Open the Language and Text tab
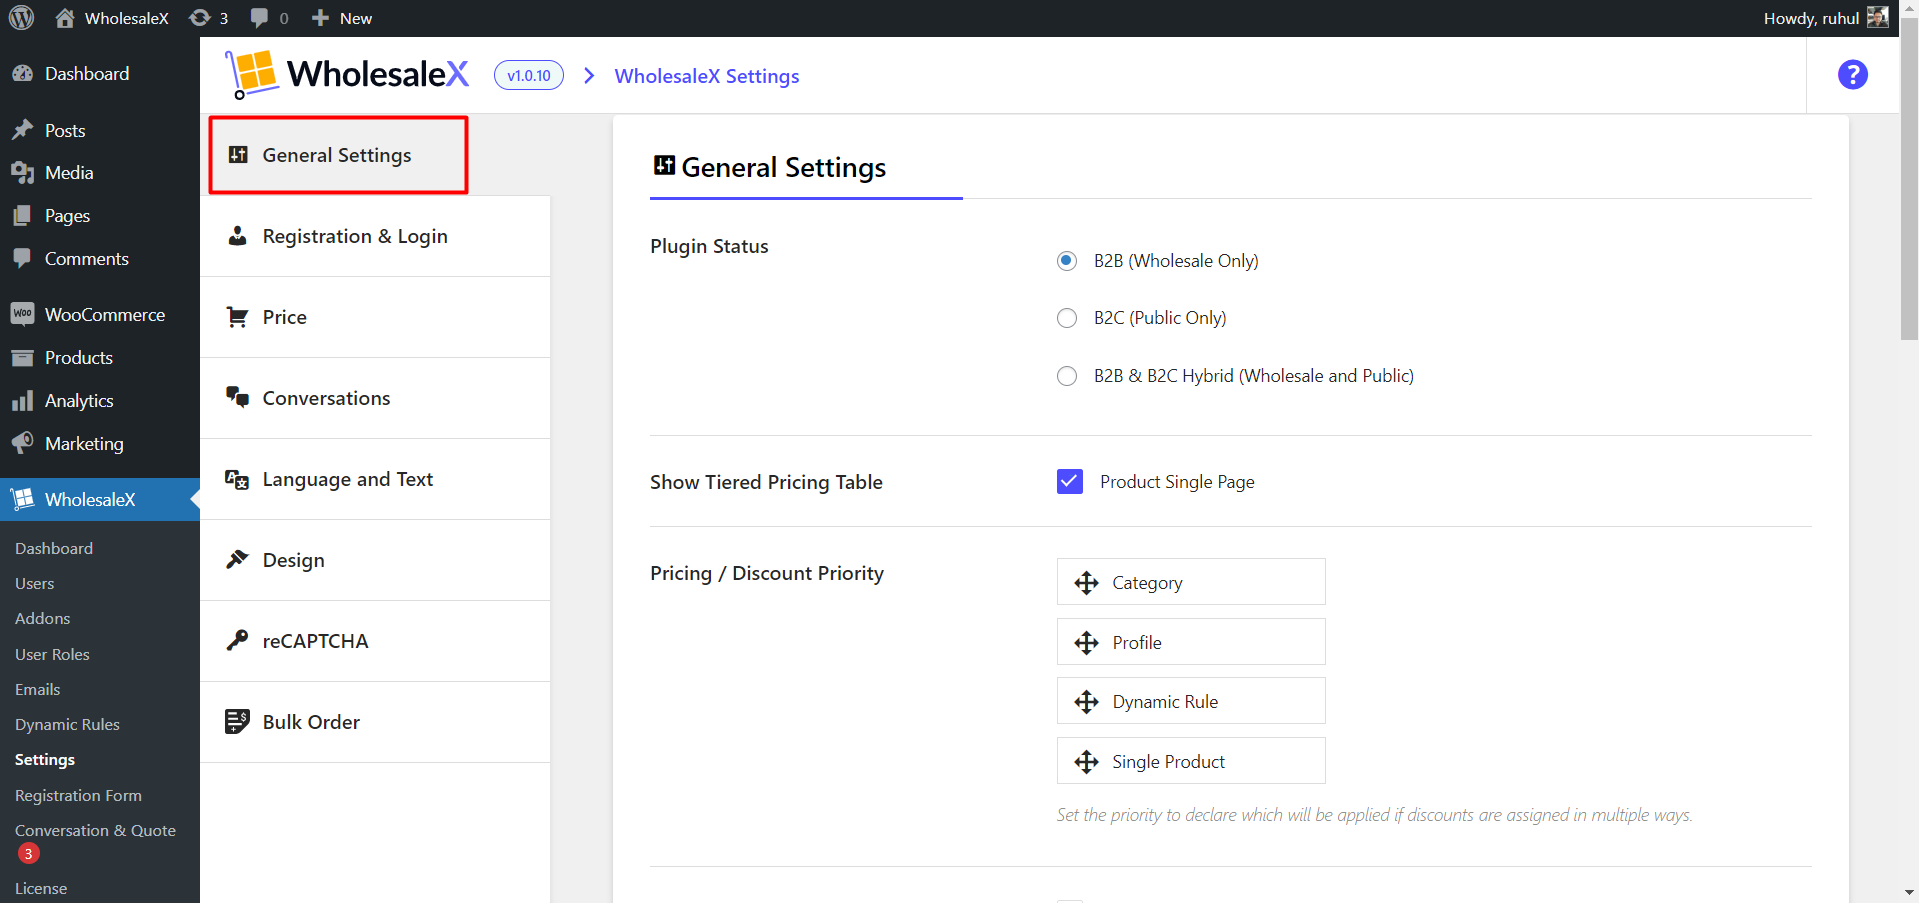 375,479
